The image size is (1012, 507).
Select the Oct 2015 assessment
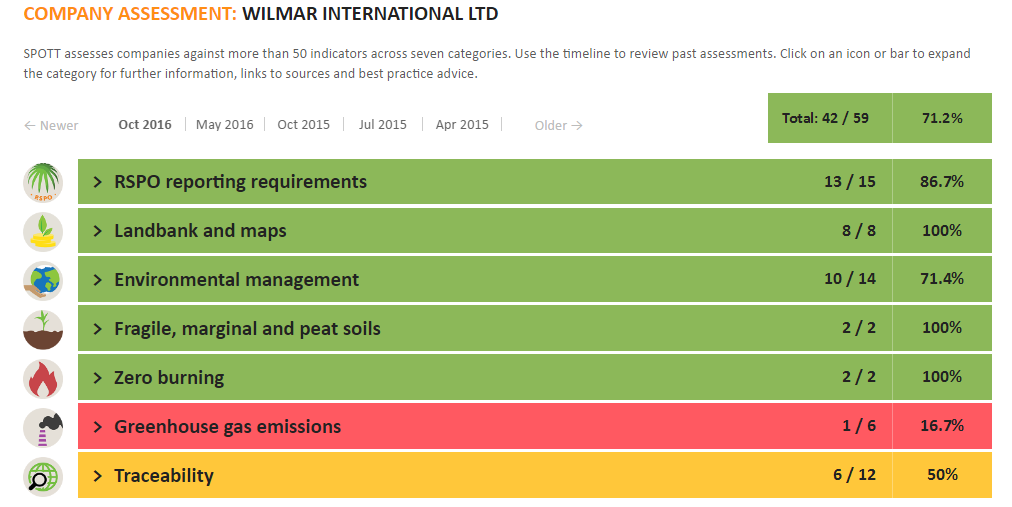tap(303, 124)
